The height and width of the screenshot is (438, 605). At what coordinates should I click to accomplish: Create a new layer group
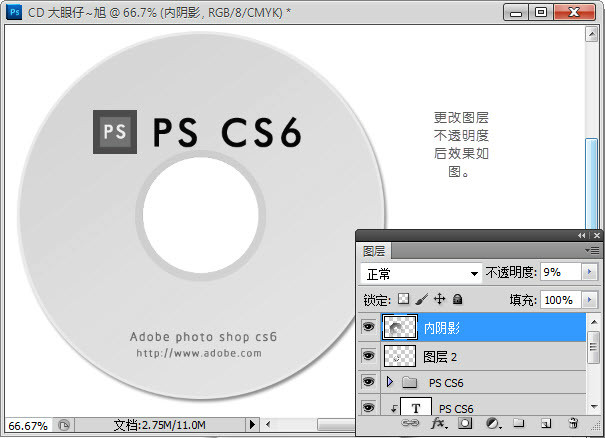pos(519,424)
